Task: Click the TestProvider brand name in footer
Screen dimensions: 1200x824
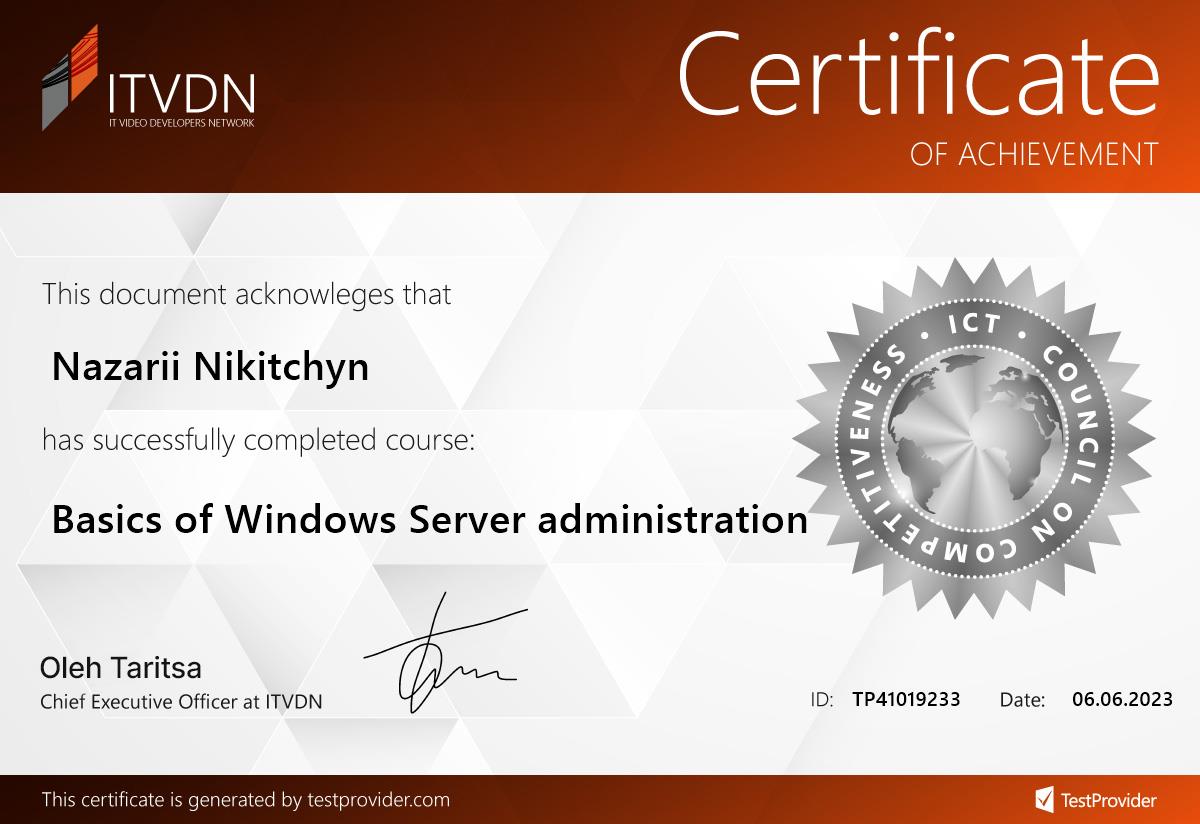Action: 1108,800
